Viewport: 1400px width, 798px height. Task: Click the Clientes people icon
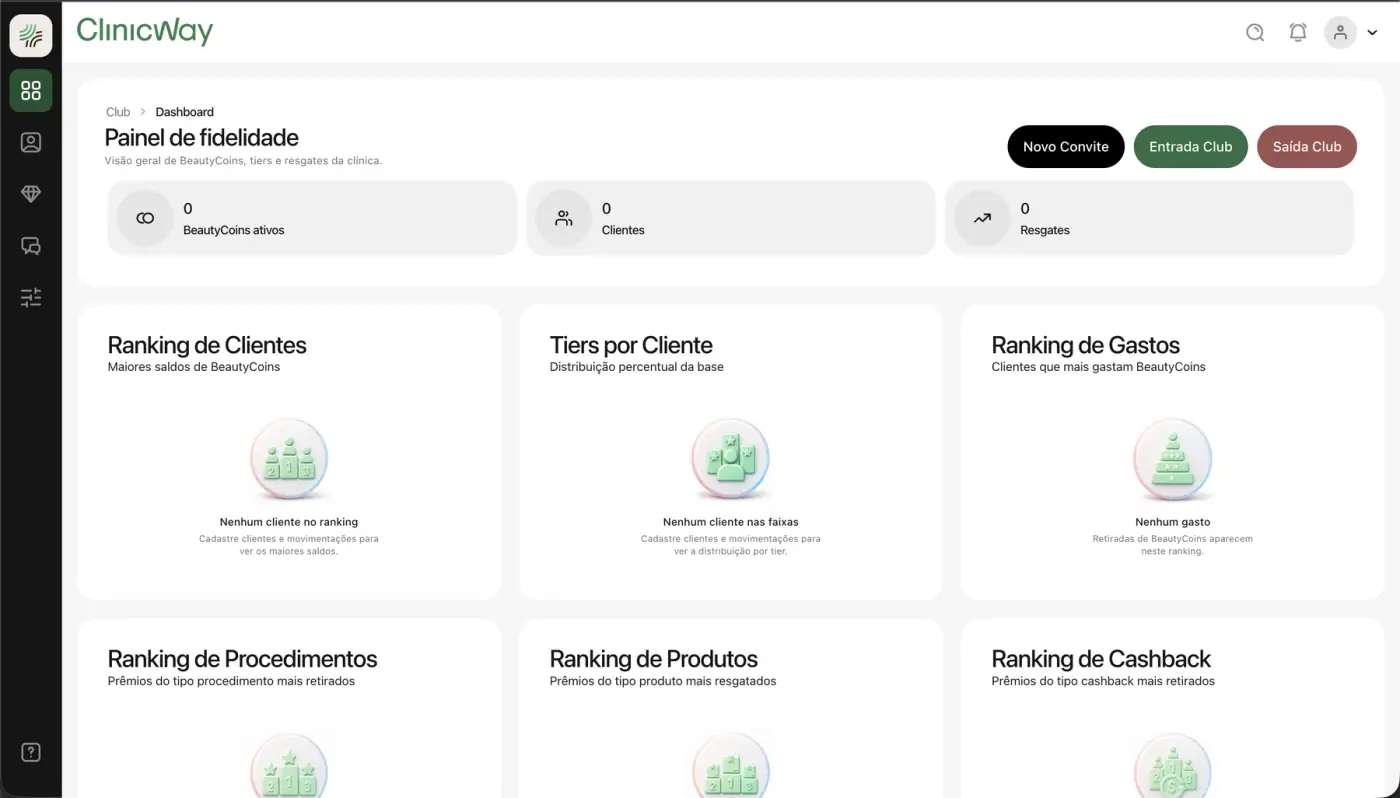(564, 218)
